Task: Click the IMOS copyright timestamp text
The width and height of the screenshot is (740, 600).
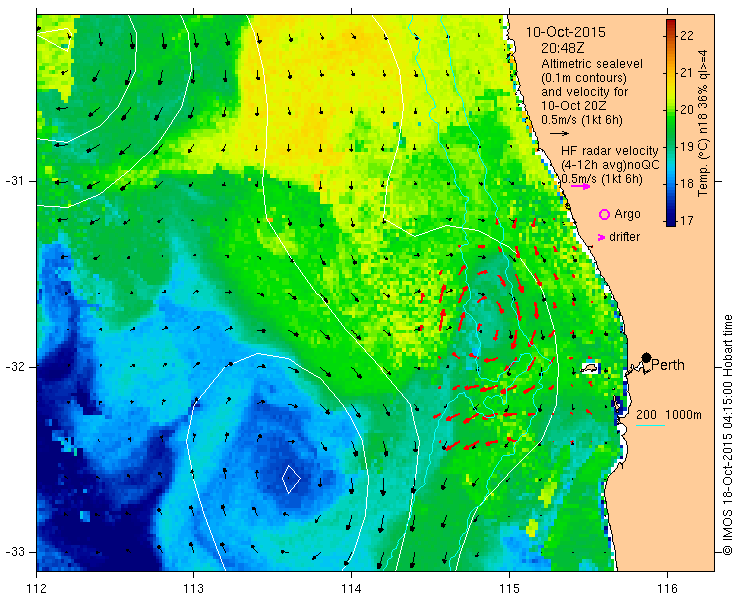Action: pos(727,435)
